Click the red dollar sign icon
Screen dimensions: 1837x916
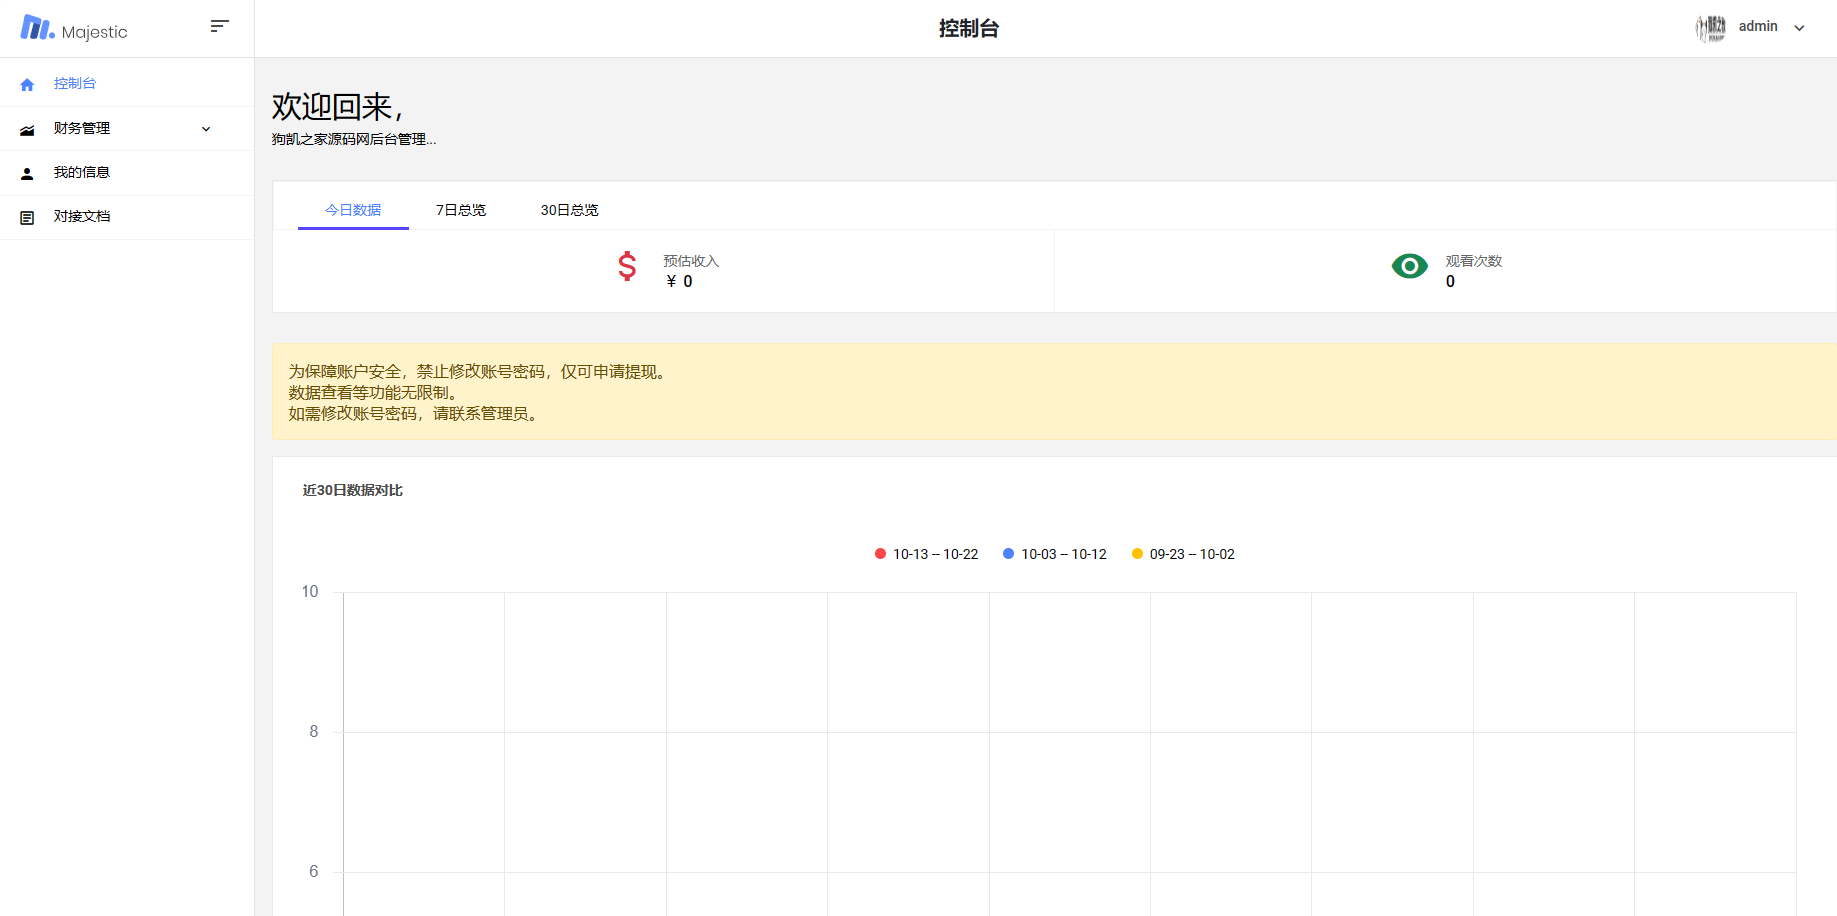click(x=627, y=266)
